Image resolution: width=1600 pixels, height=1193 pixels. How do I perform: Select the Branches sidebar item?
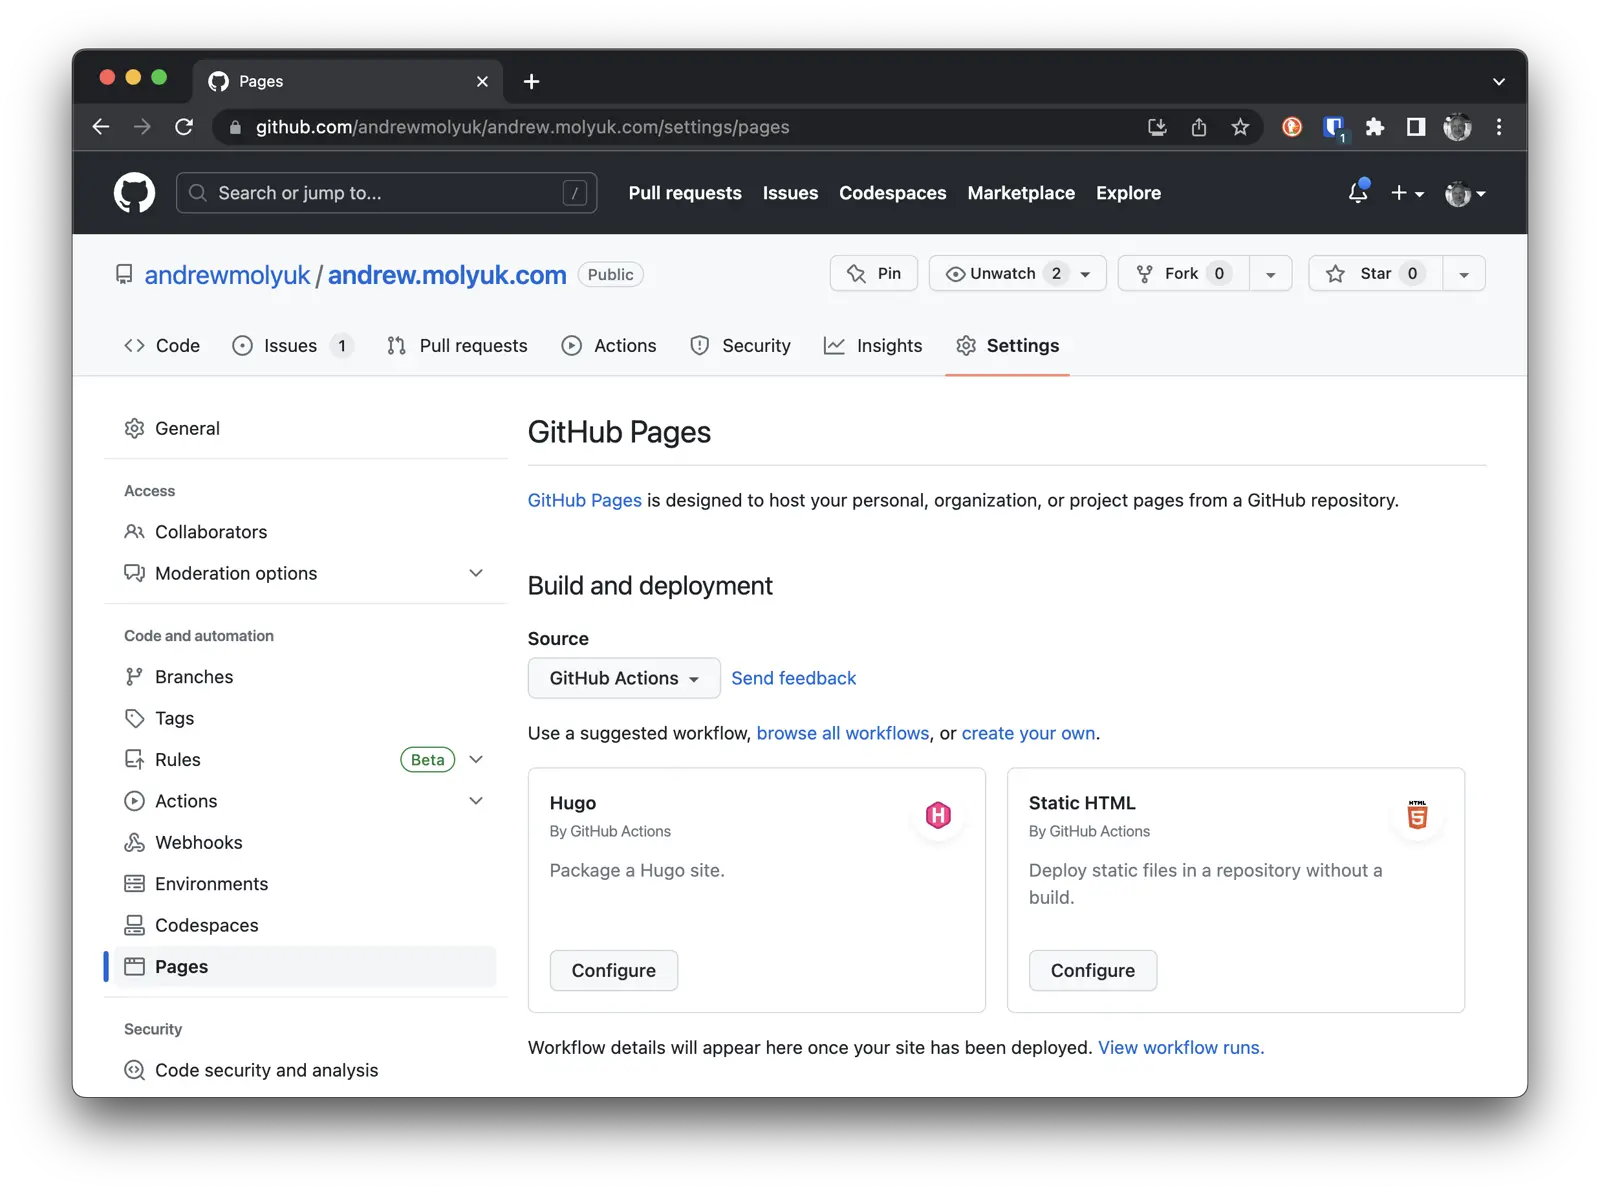click(x=193, y=676)
